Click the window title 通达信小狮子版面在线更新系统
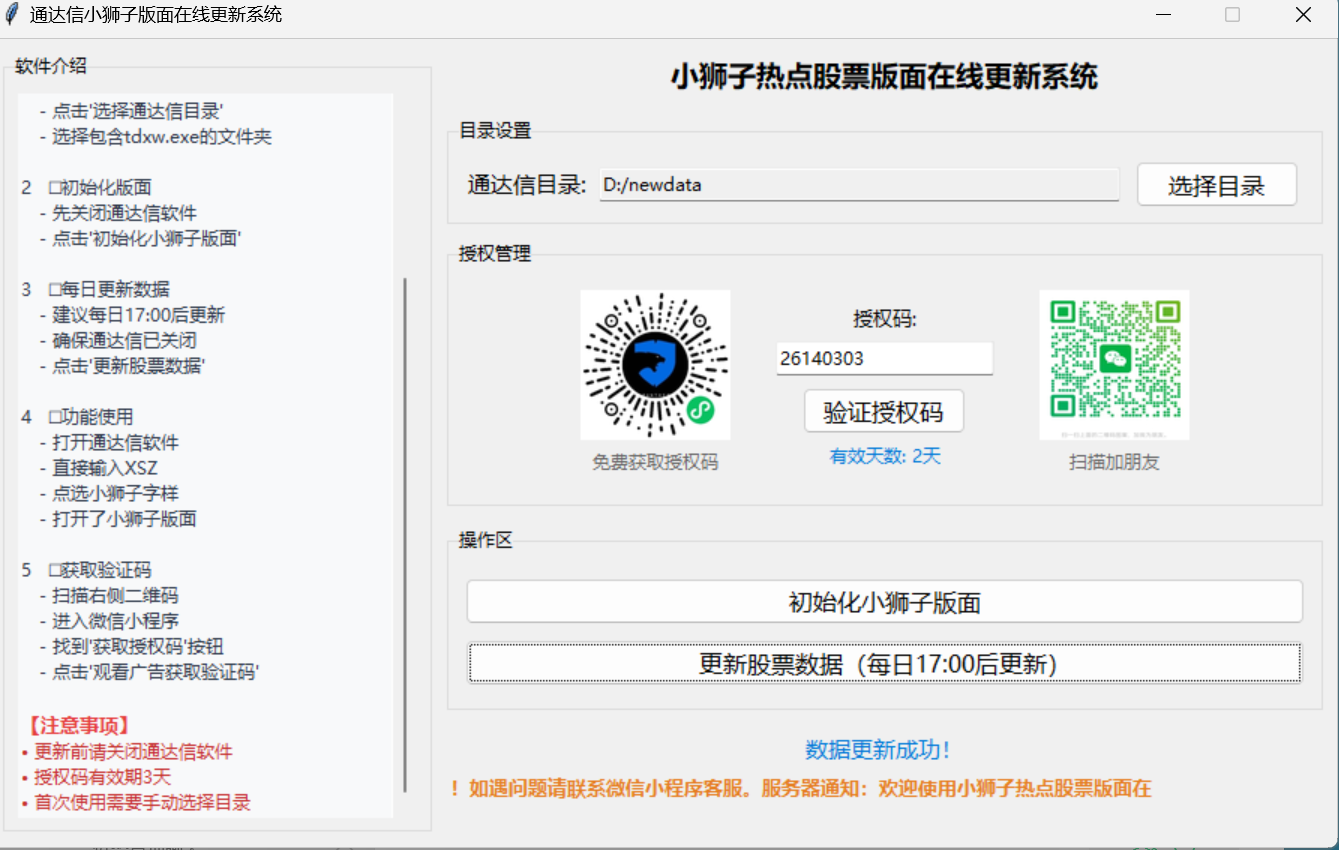 156,15
